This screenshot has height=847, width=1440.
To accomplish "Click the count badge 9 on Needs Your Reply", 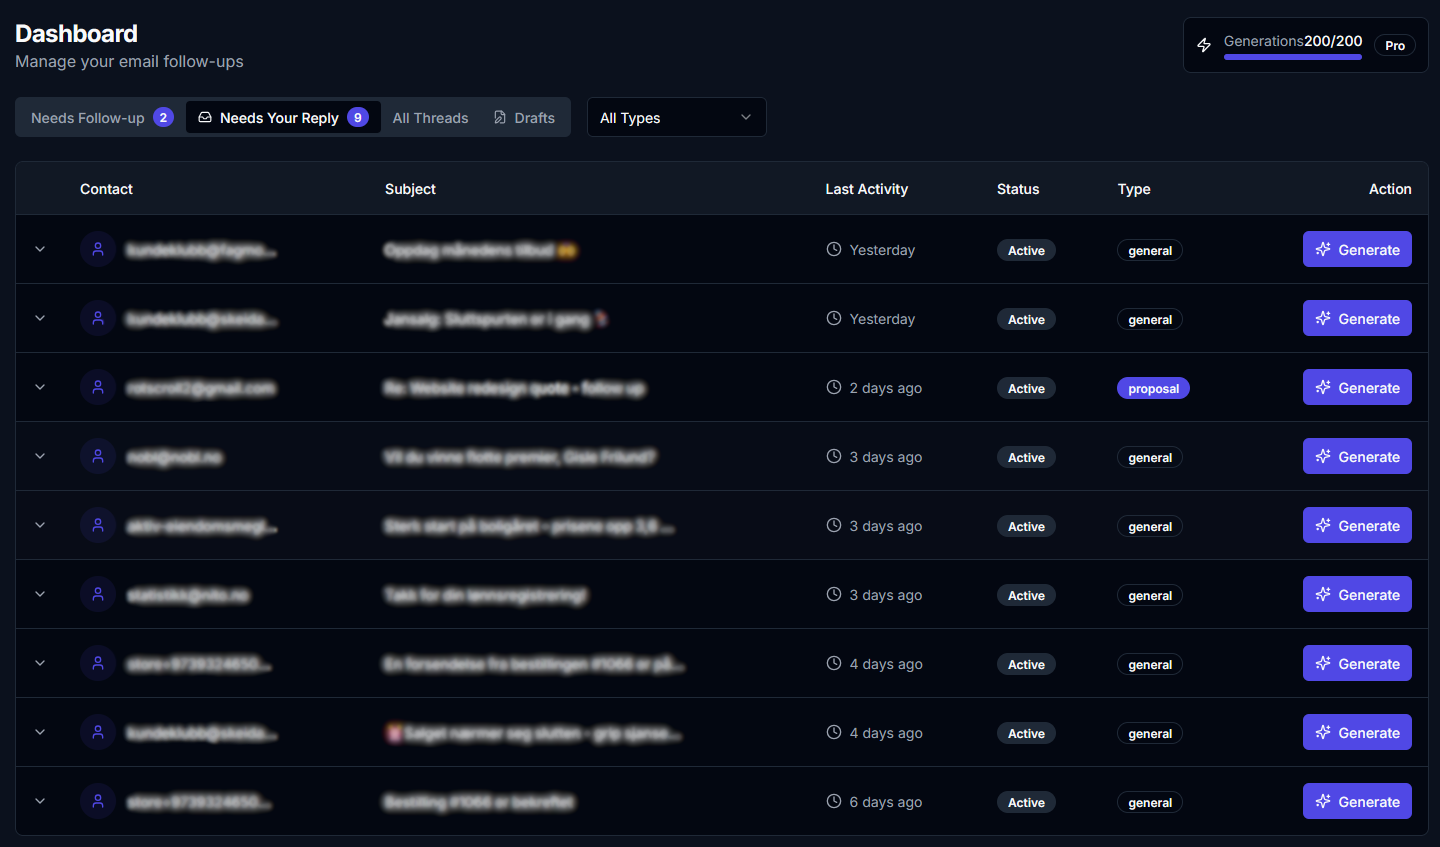I will click(x=358, y=117).
